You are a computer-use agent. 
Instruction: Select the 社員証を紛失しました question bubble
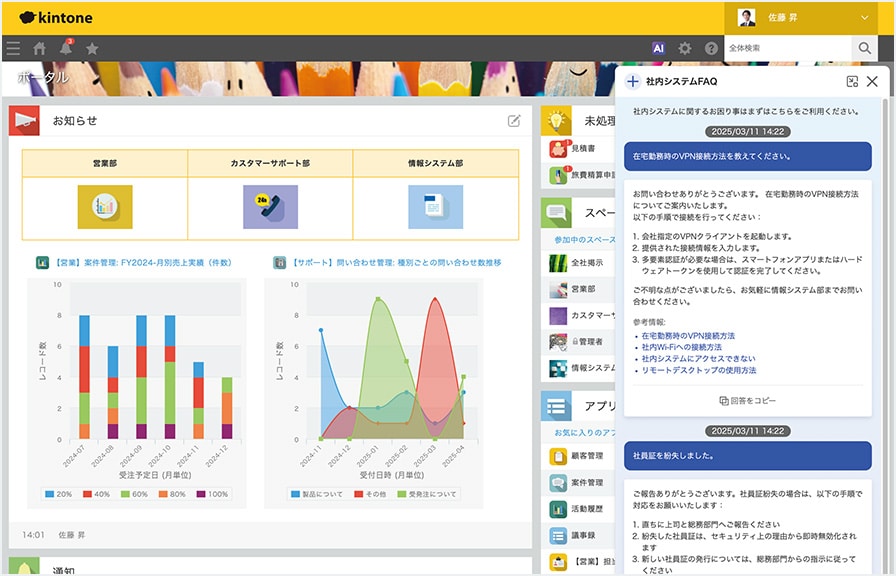coord(747,456)
